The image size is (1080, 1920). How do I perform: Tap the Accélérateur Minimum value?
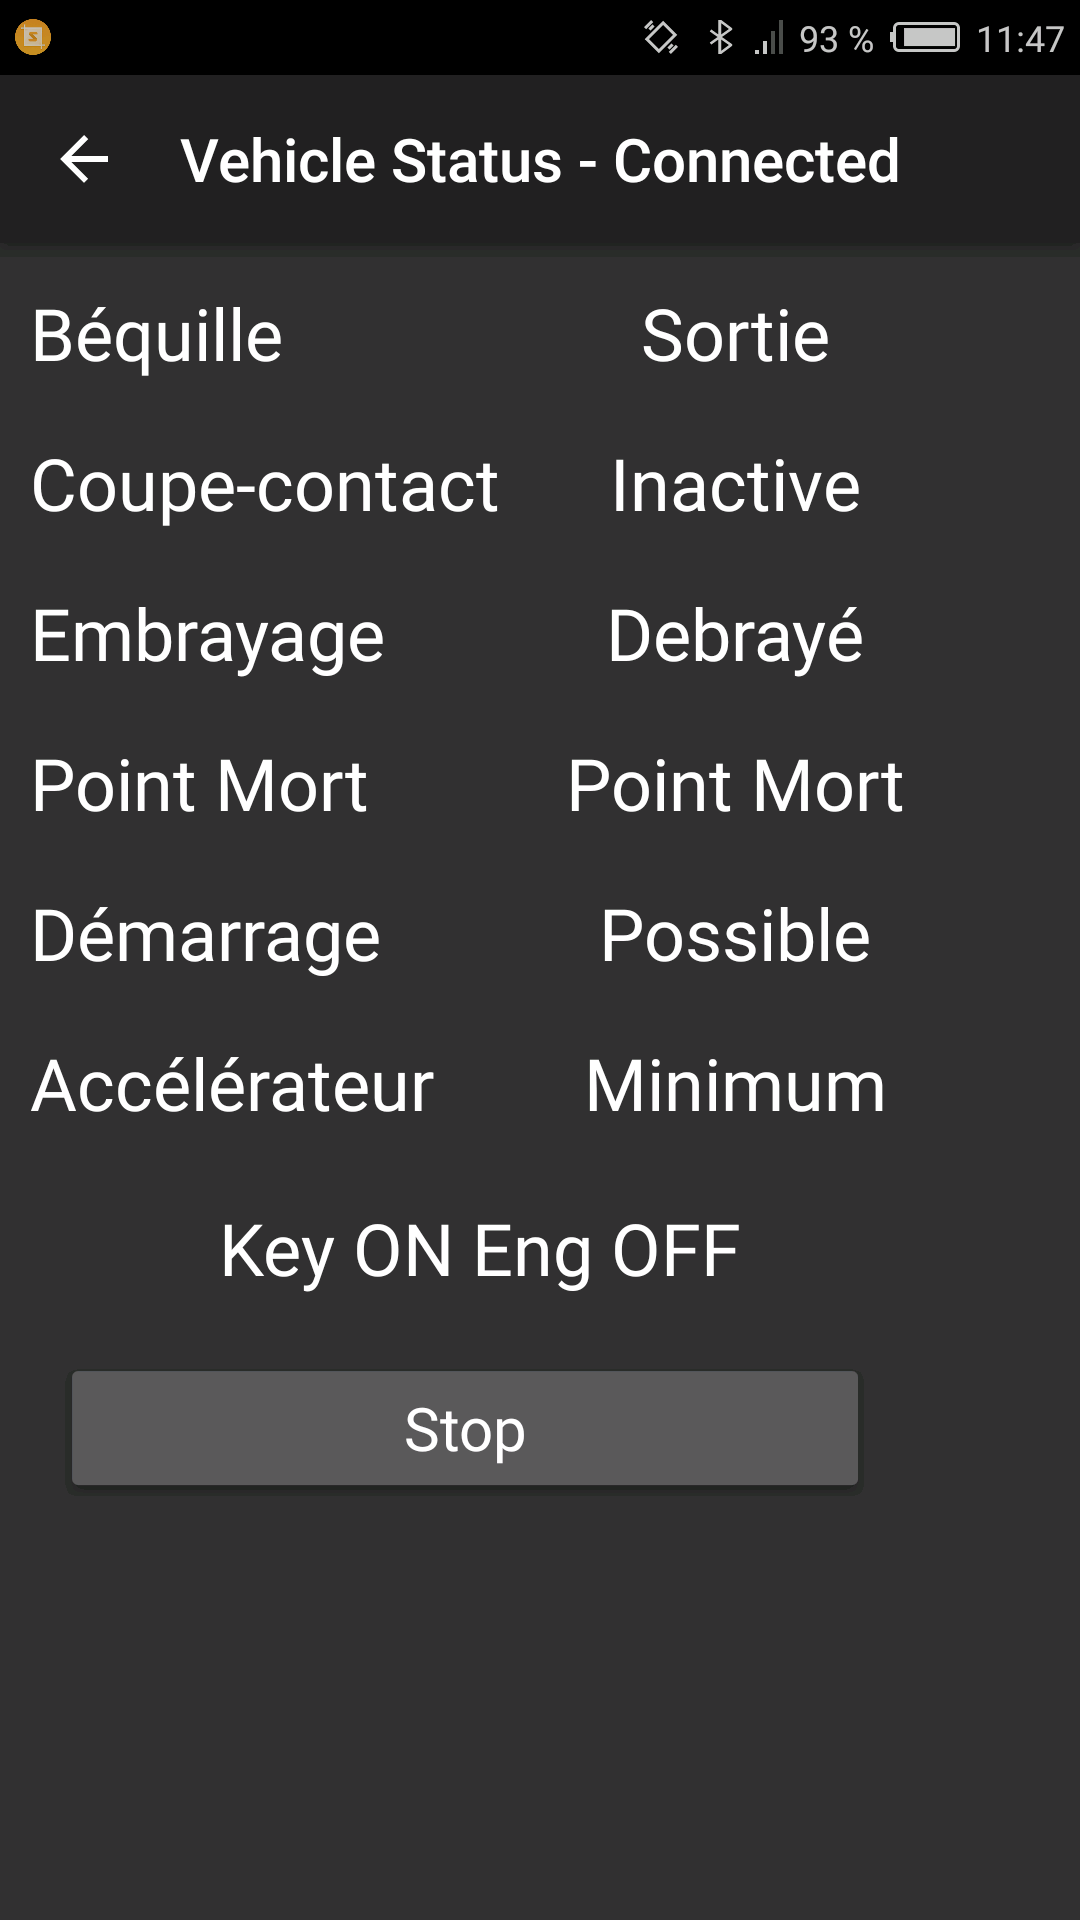pyautogui.click(x=735, y=1086)
